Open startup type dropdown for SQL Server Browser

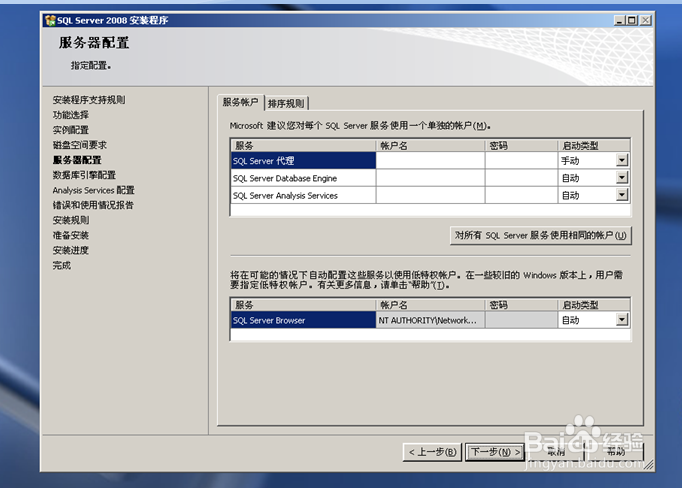click(622, 320)
